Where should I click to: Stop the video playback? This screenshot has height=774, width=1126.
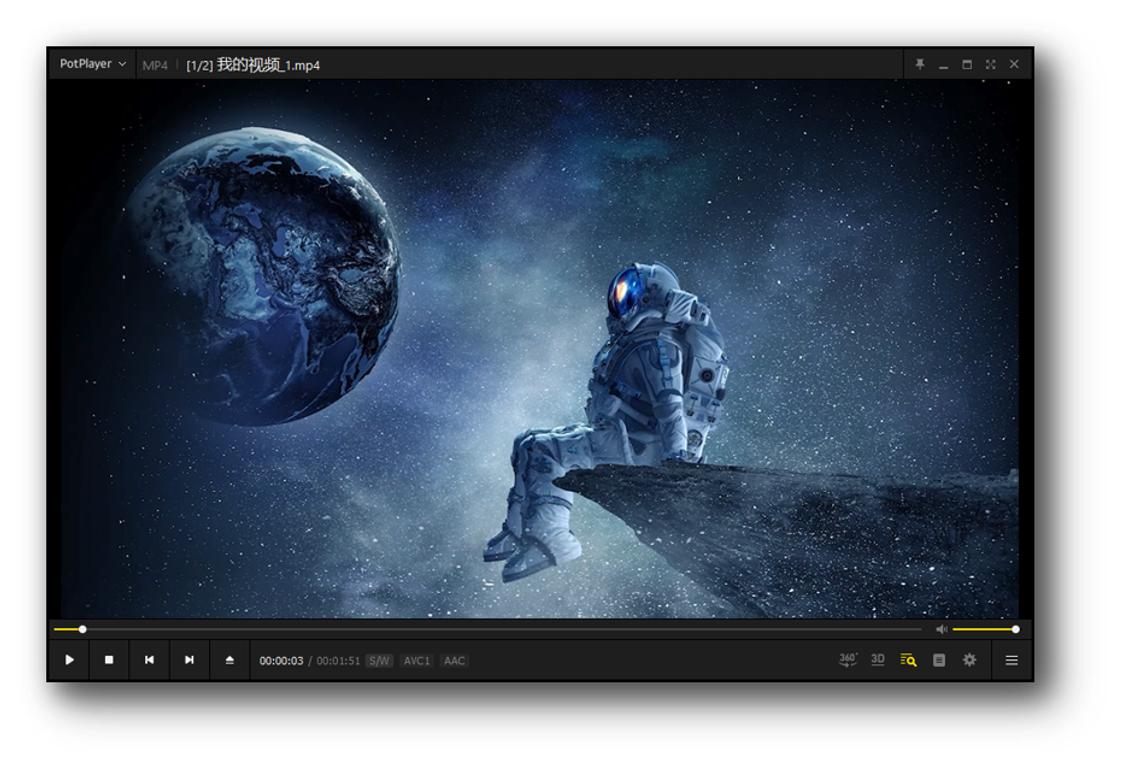109,660
